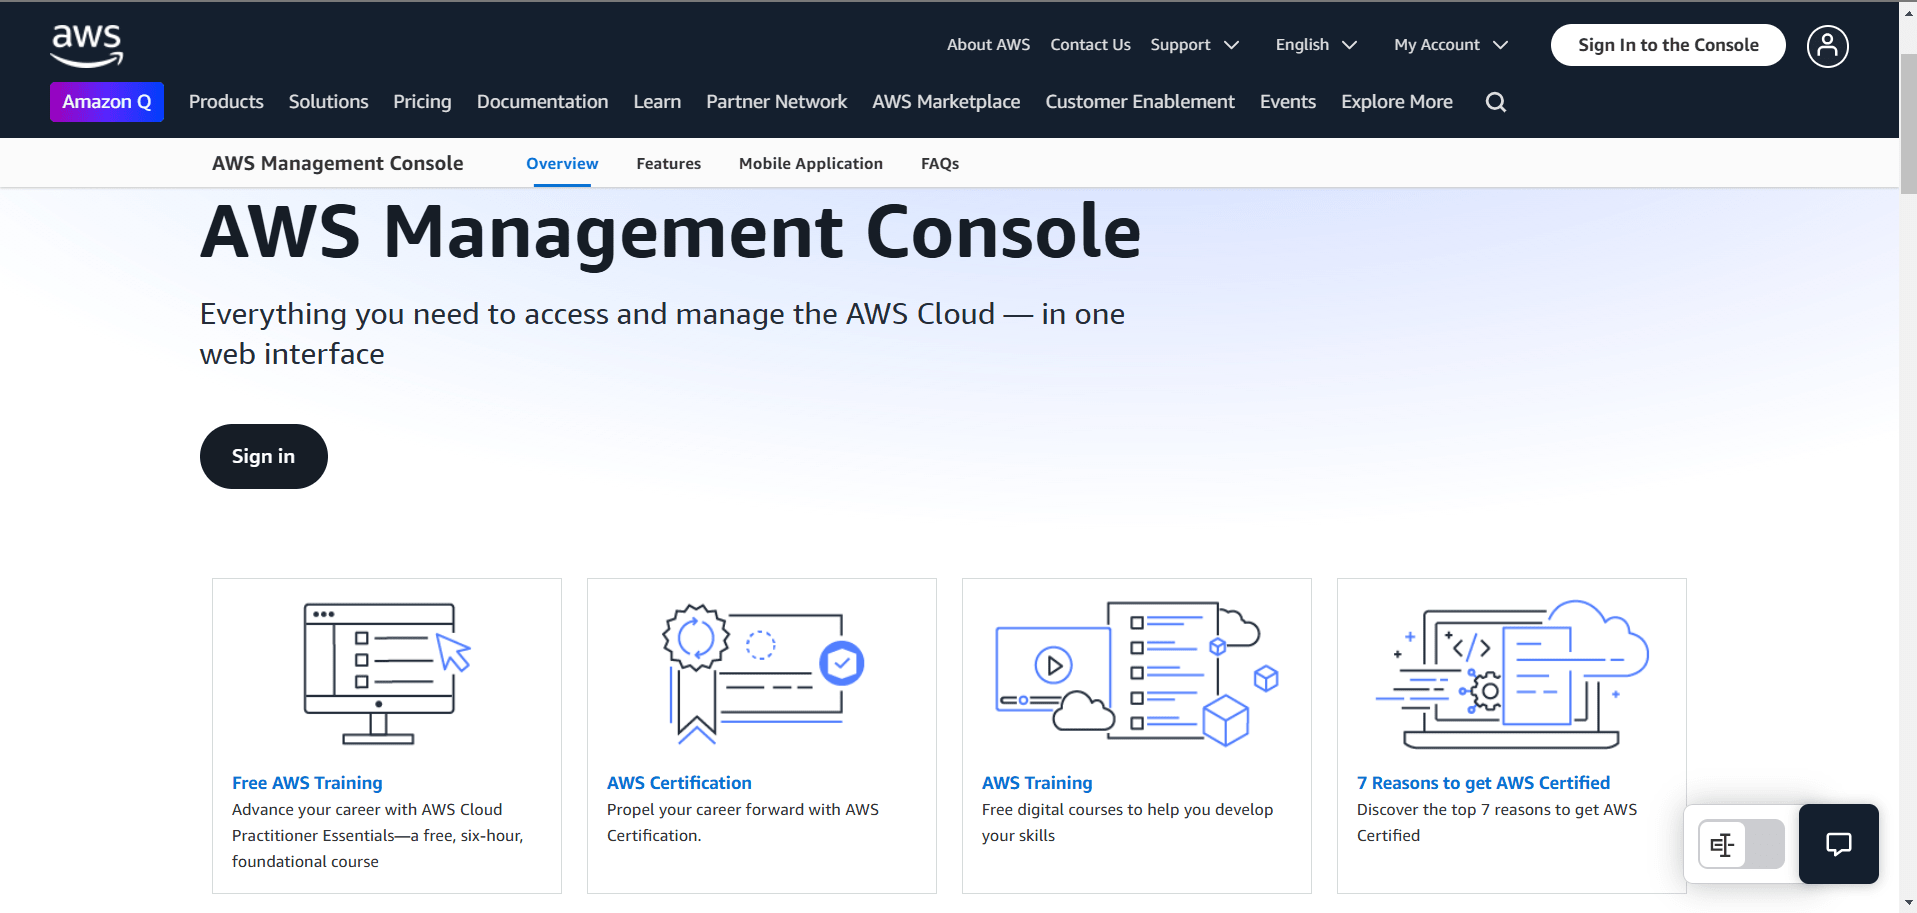Switch to the Features tab
Viewport: 1917px width, 913px height.
(668, 163)
